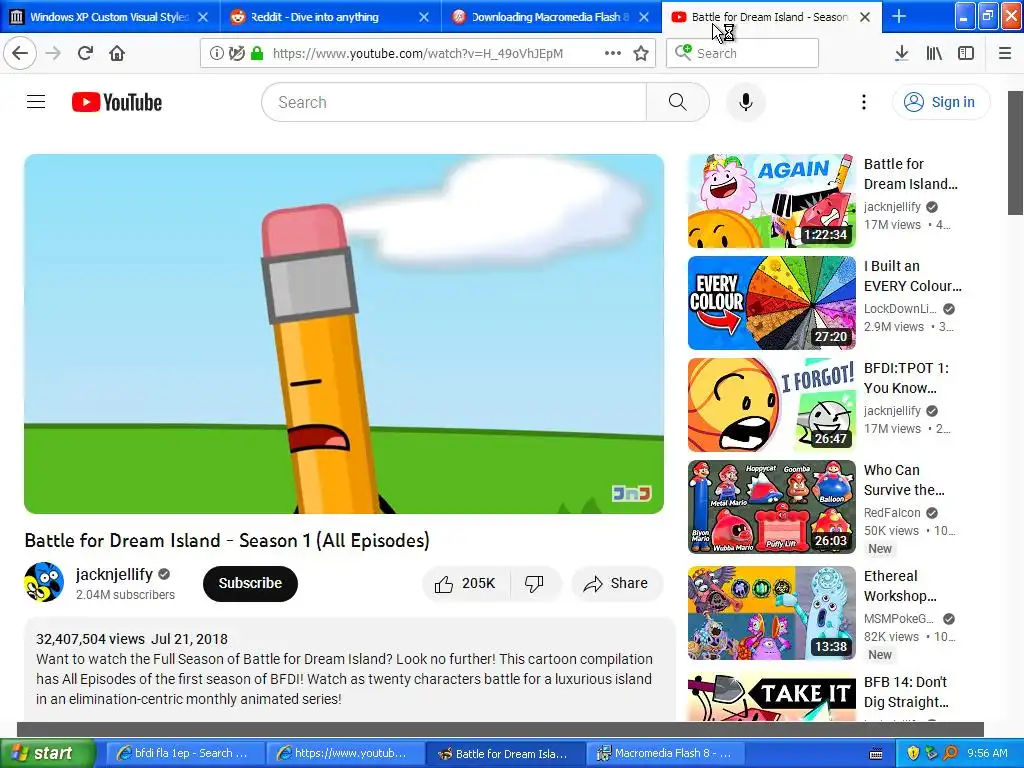Switch to Battle for Dream Isla taskbar item
1024x768 pixels.
(x=503, y=753)
